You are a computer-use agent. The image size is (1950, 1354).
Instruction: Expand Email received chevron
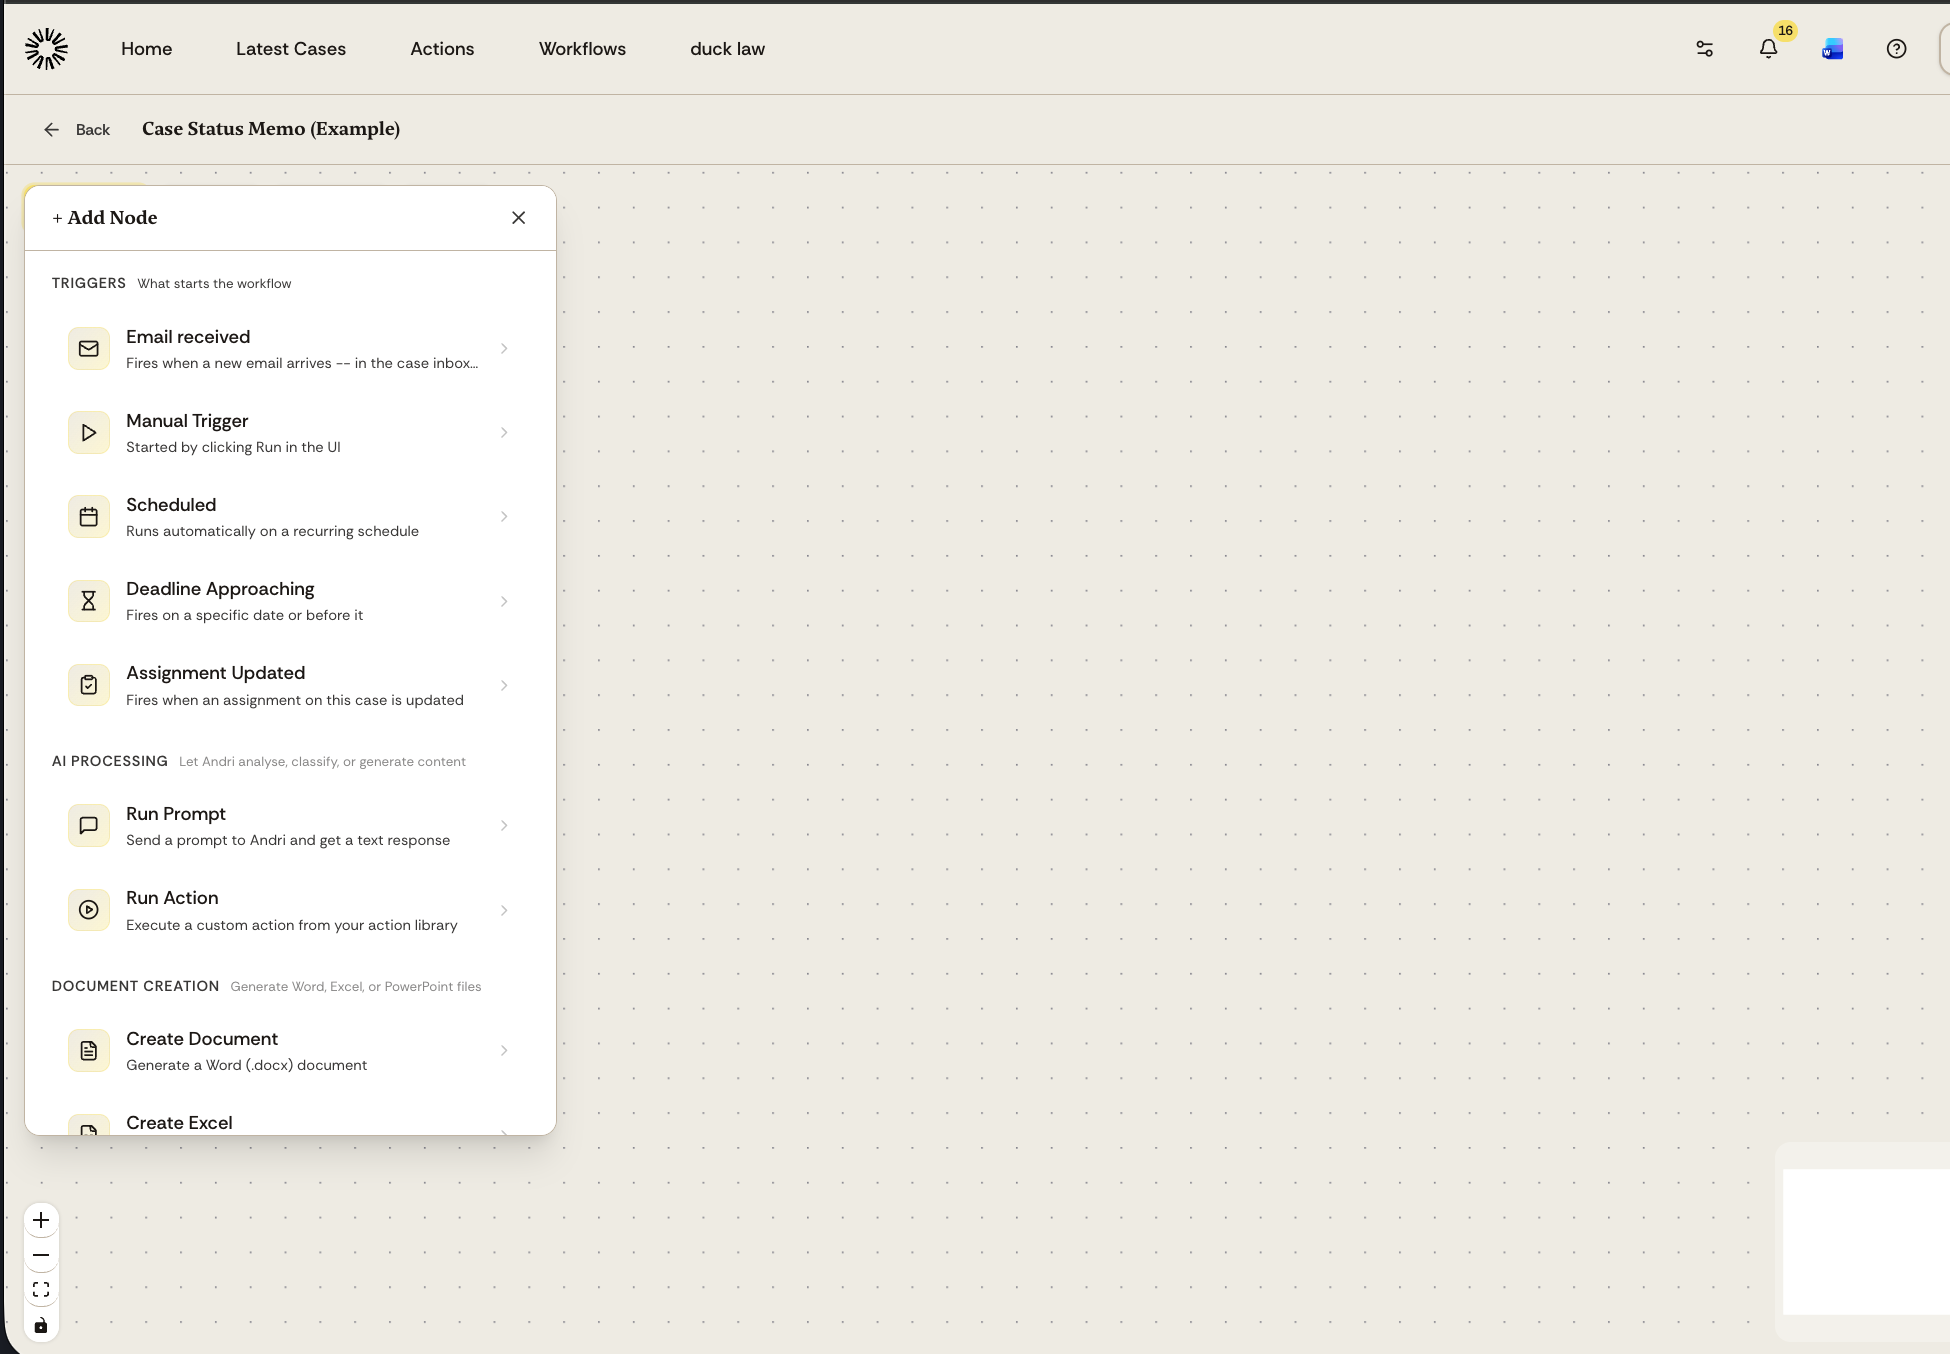[504, 349]
